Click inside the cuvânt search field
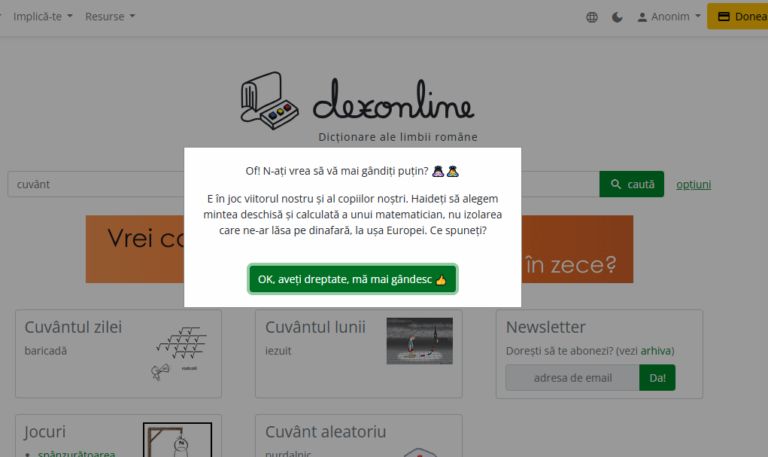This screenshot has height=457, width=768. [96, 184]
